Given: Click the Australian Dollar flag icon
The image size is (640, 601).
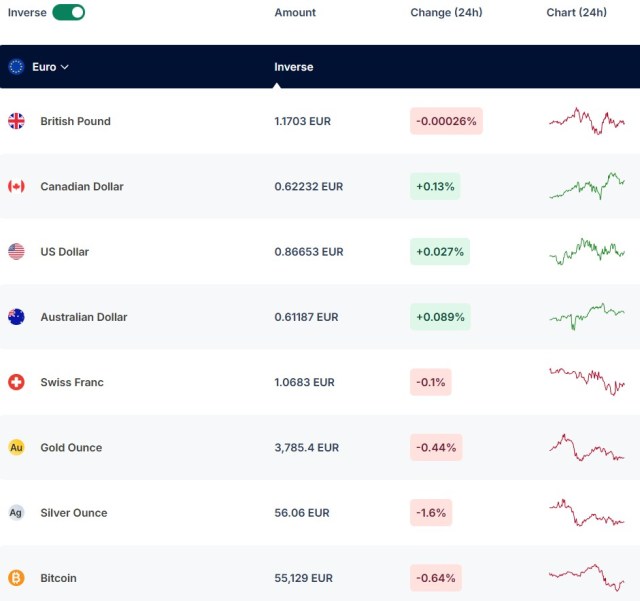Looking at the screenshot, I should click(16, 317).
